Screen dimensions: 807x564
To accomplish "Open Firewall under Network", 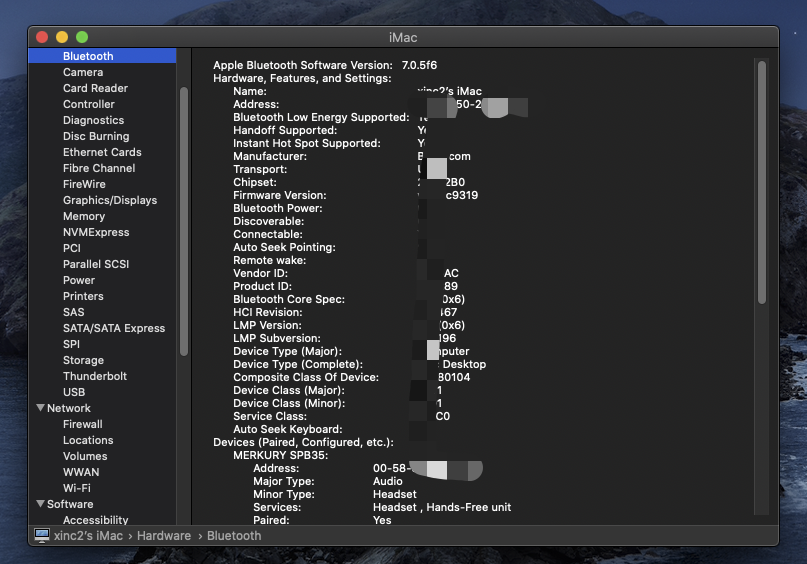I will (82, 424).
